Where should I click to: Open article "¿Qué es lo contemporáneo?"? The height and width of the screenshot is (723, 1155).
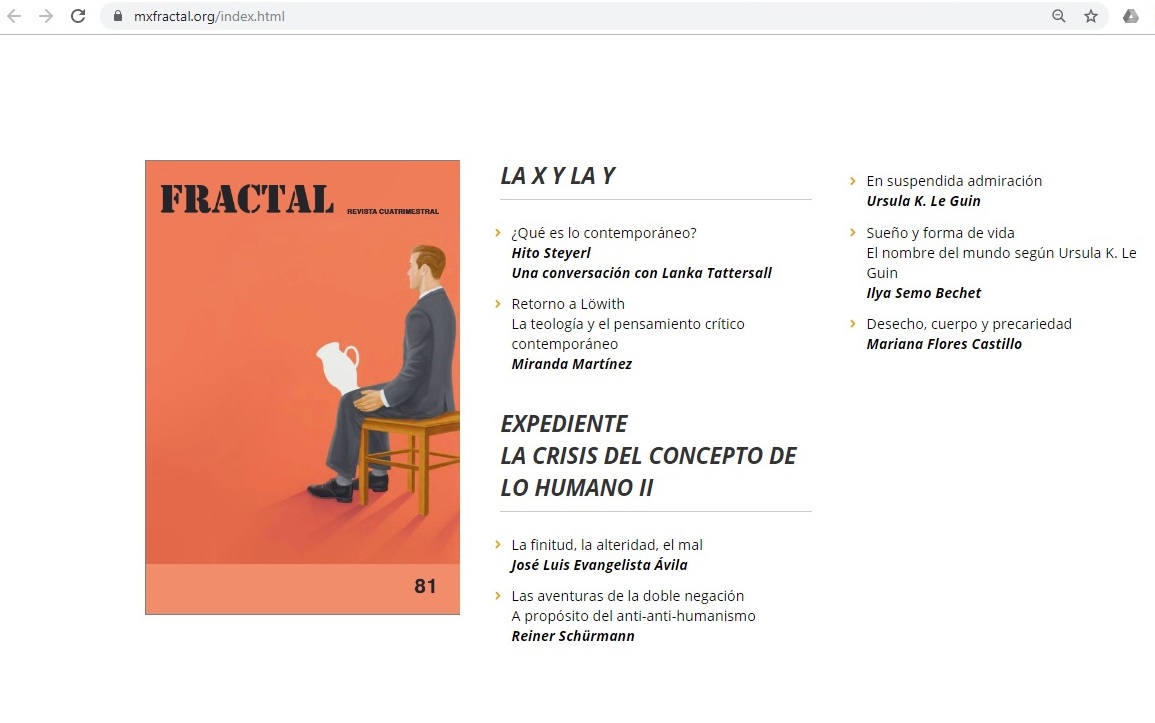click(604, 233)
